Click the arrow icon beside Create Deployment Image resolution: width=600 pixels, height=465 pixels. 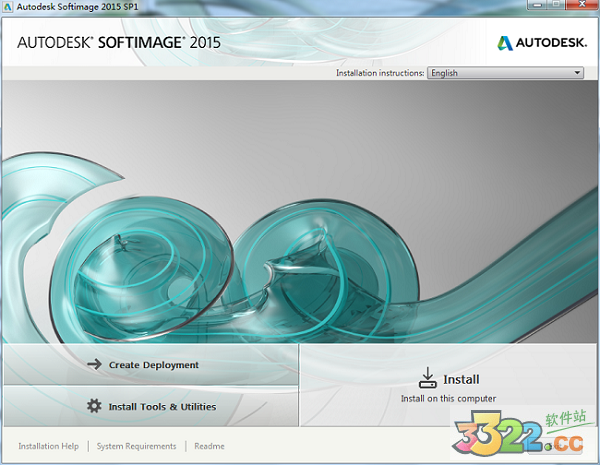95,365
